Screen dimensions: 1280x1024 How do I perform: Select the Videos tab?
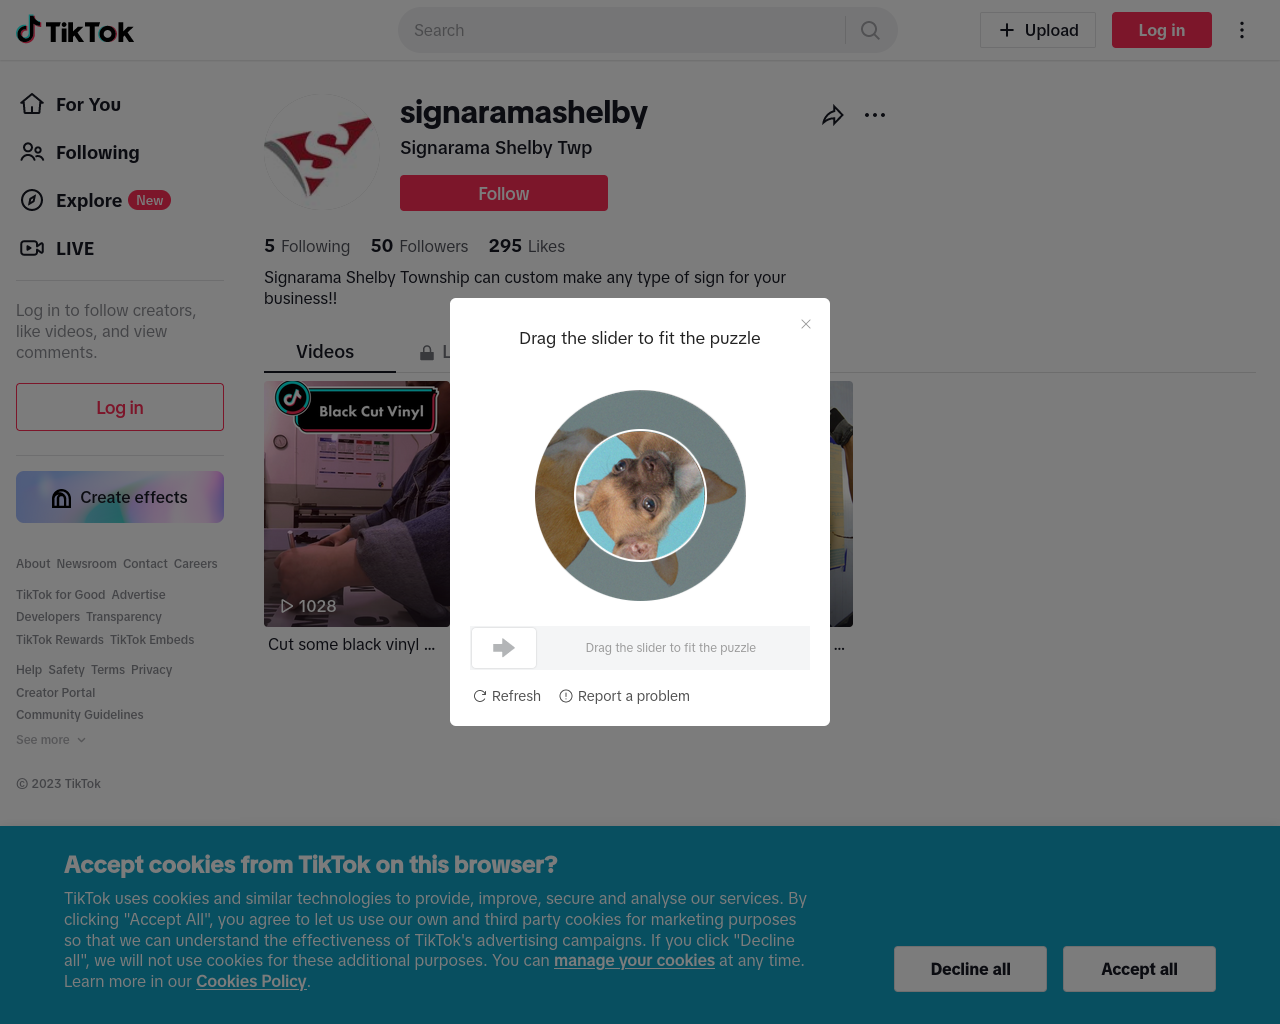(325, 352)
